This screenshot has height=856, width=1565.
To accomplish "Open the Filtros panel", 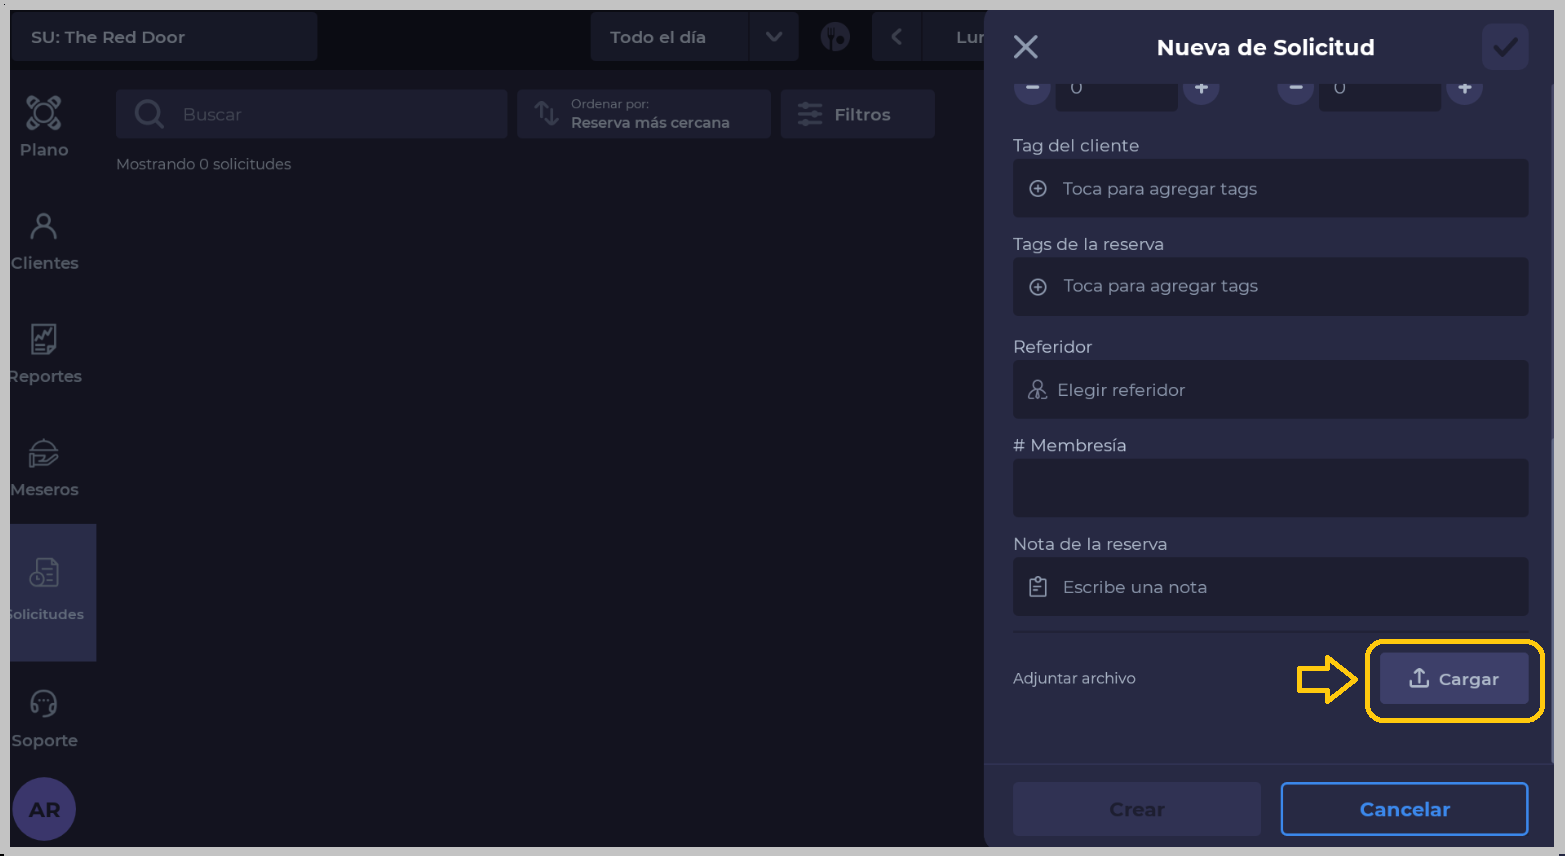I will [x=858, y=114].
